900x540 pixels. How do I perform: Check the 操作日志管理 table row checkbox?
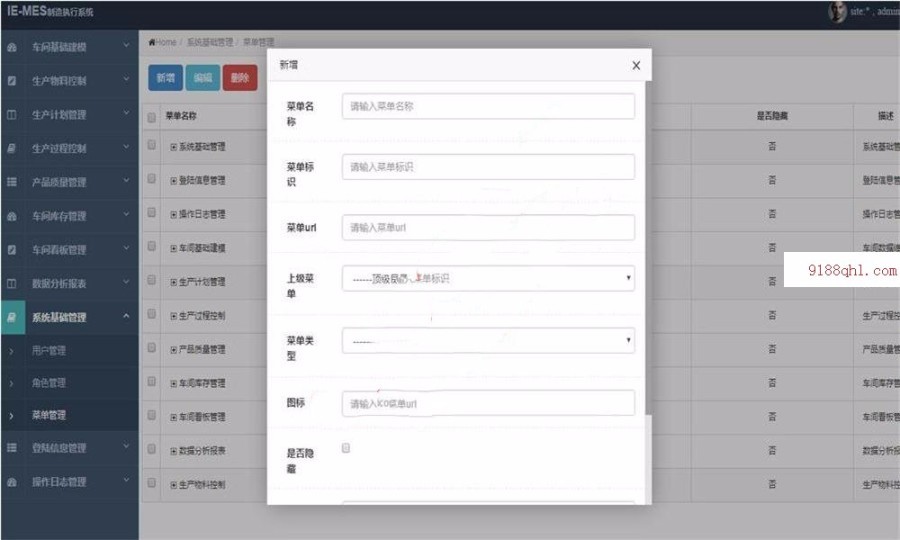coord(152,212)
